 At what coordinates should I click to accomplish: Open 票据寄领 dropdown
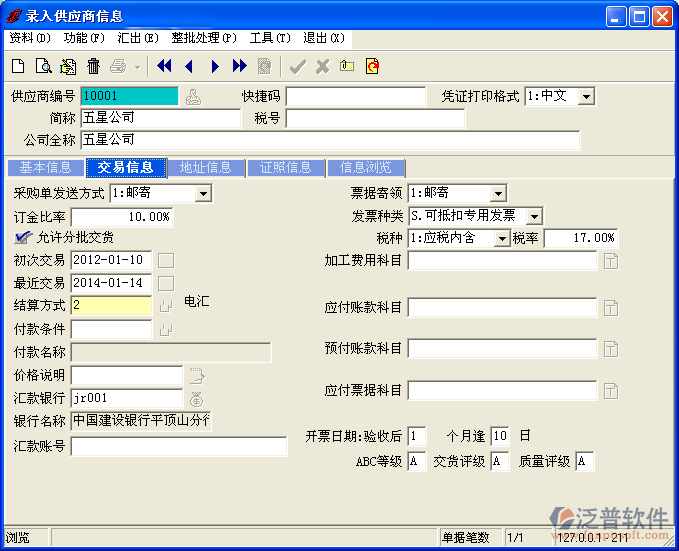[x=498, y=193]
